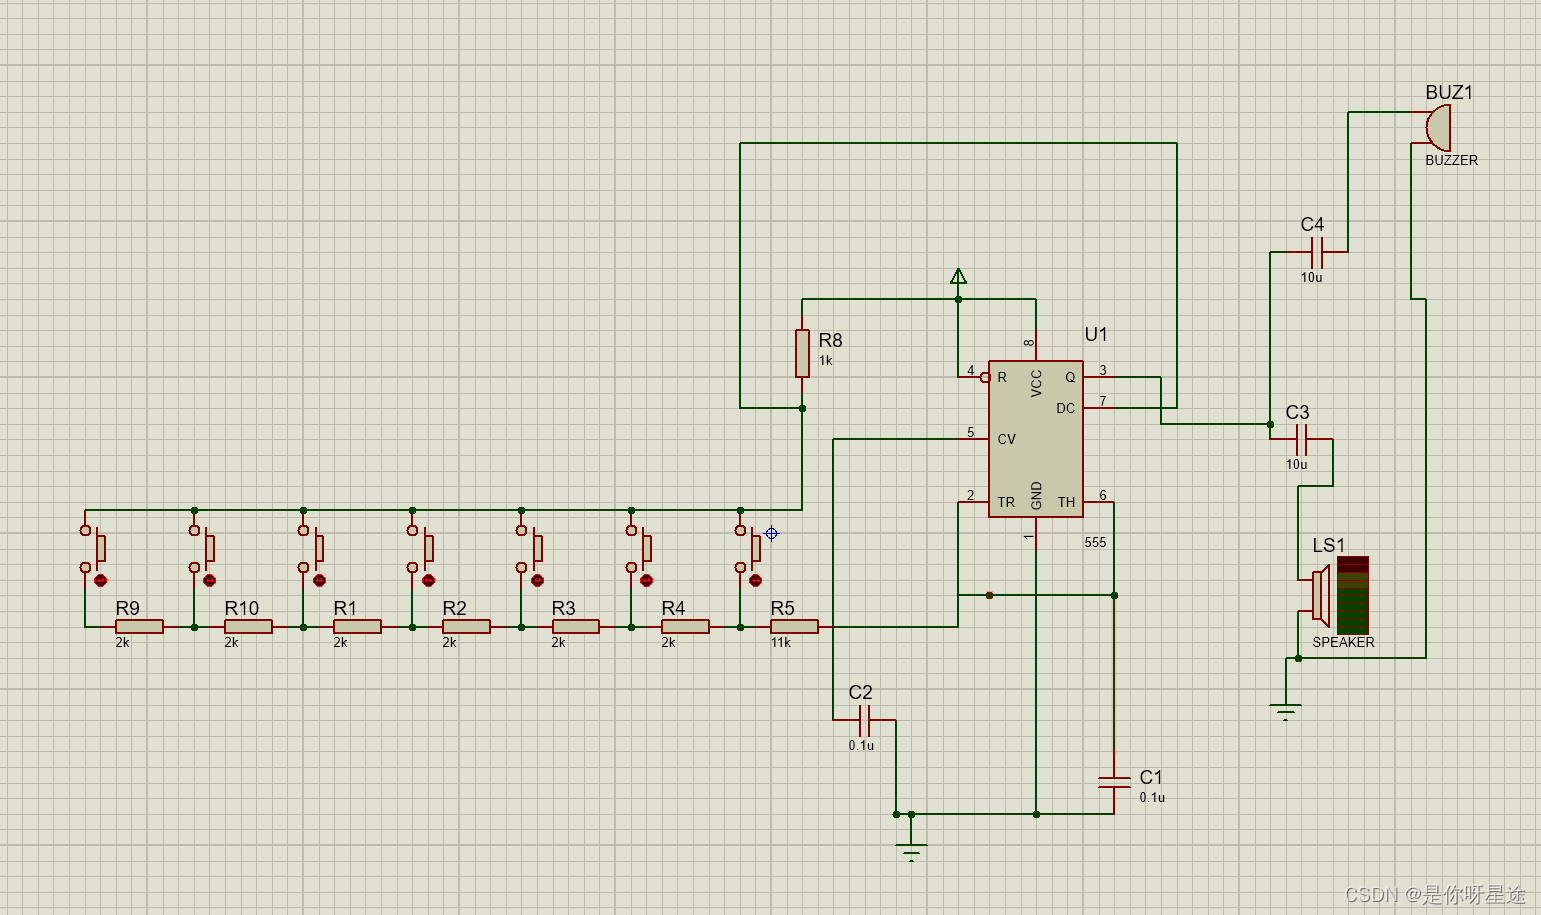Click the push button between R3 and R4
The image size is (1541, 915).
coord(639,549)
